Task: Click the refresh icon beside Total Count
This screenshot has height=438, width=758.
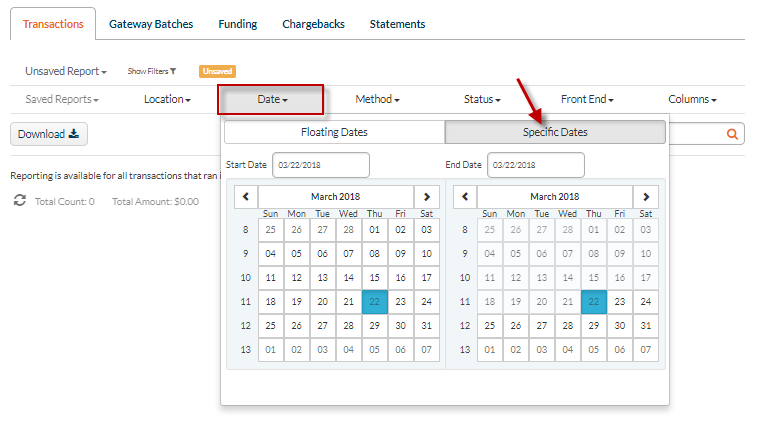Action: (x=20, y=201)
